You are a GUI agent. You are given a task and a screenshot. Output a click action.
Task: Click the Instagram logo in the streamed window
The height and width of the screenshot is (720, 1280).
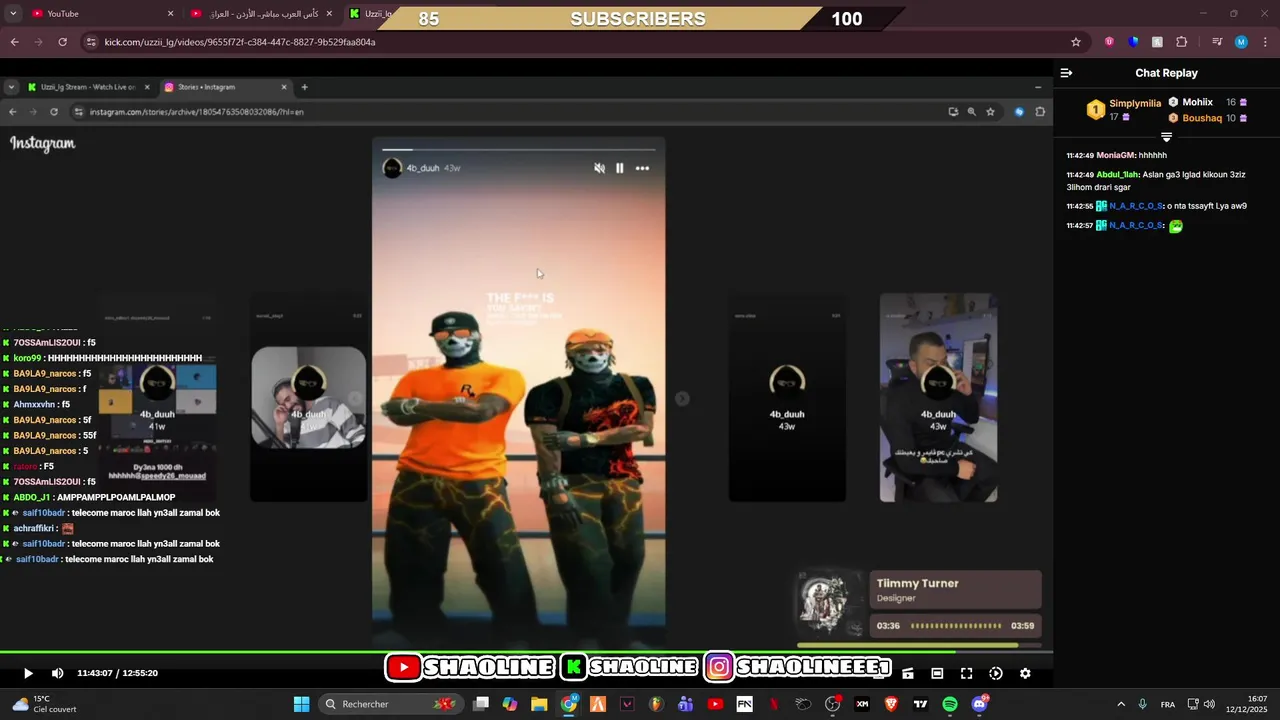point(43,143)
